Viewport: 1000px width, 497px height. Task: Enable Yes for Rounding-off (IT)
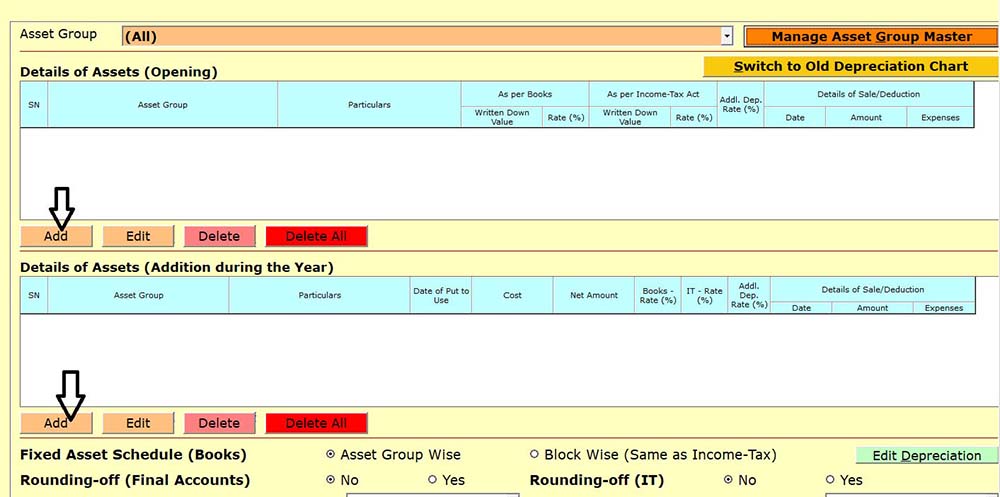tap(830, 480)
